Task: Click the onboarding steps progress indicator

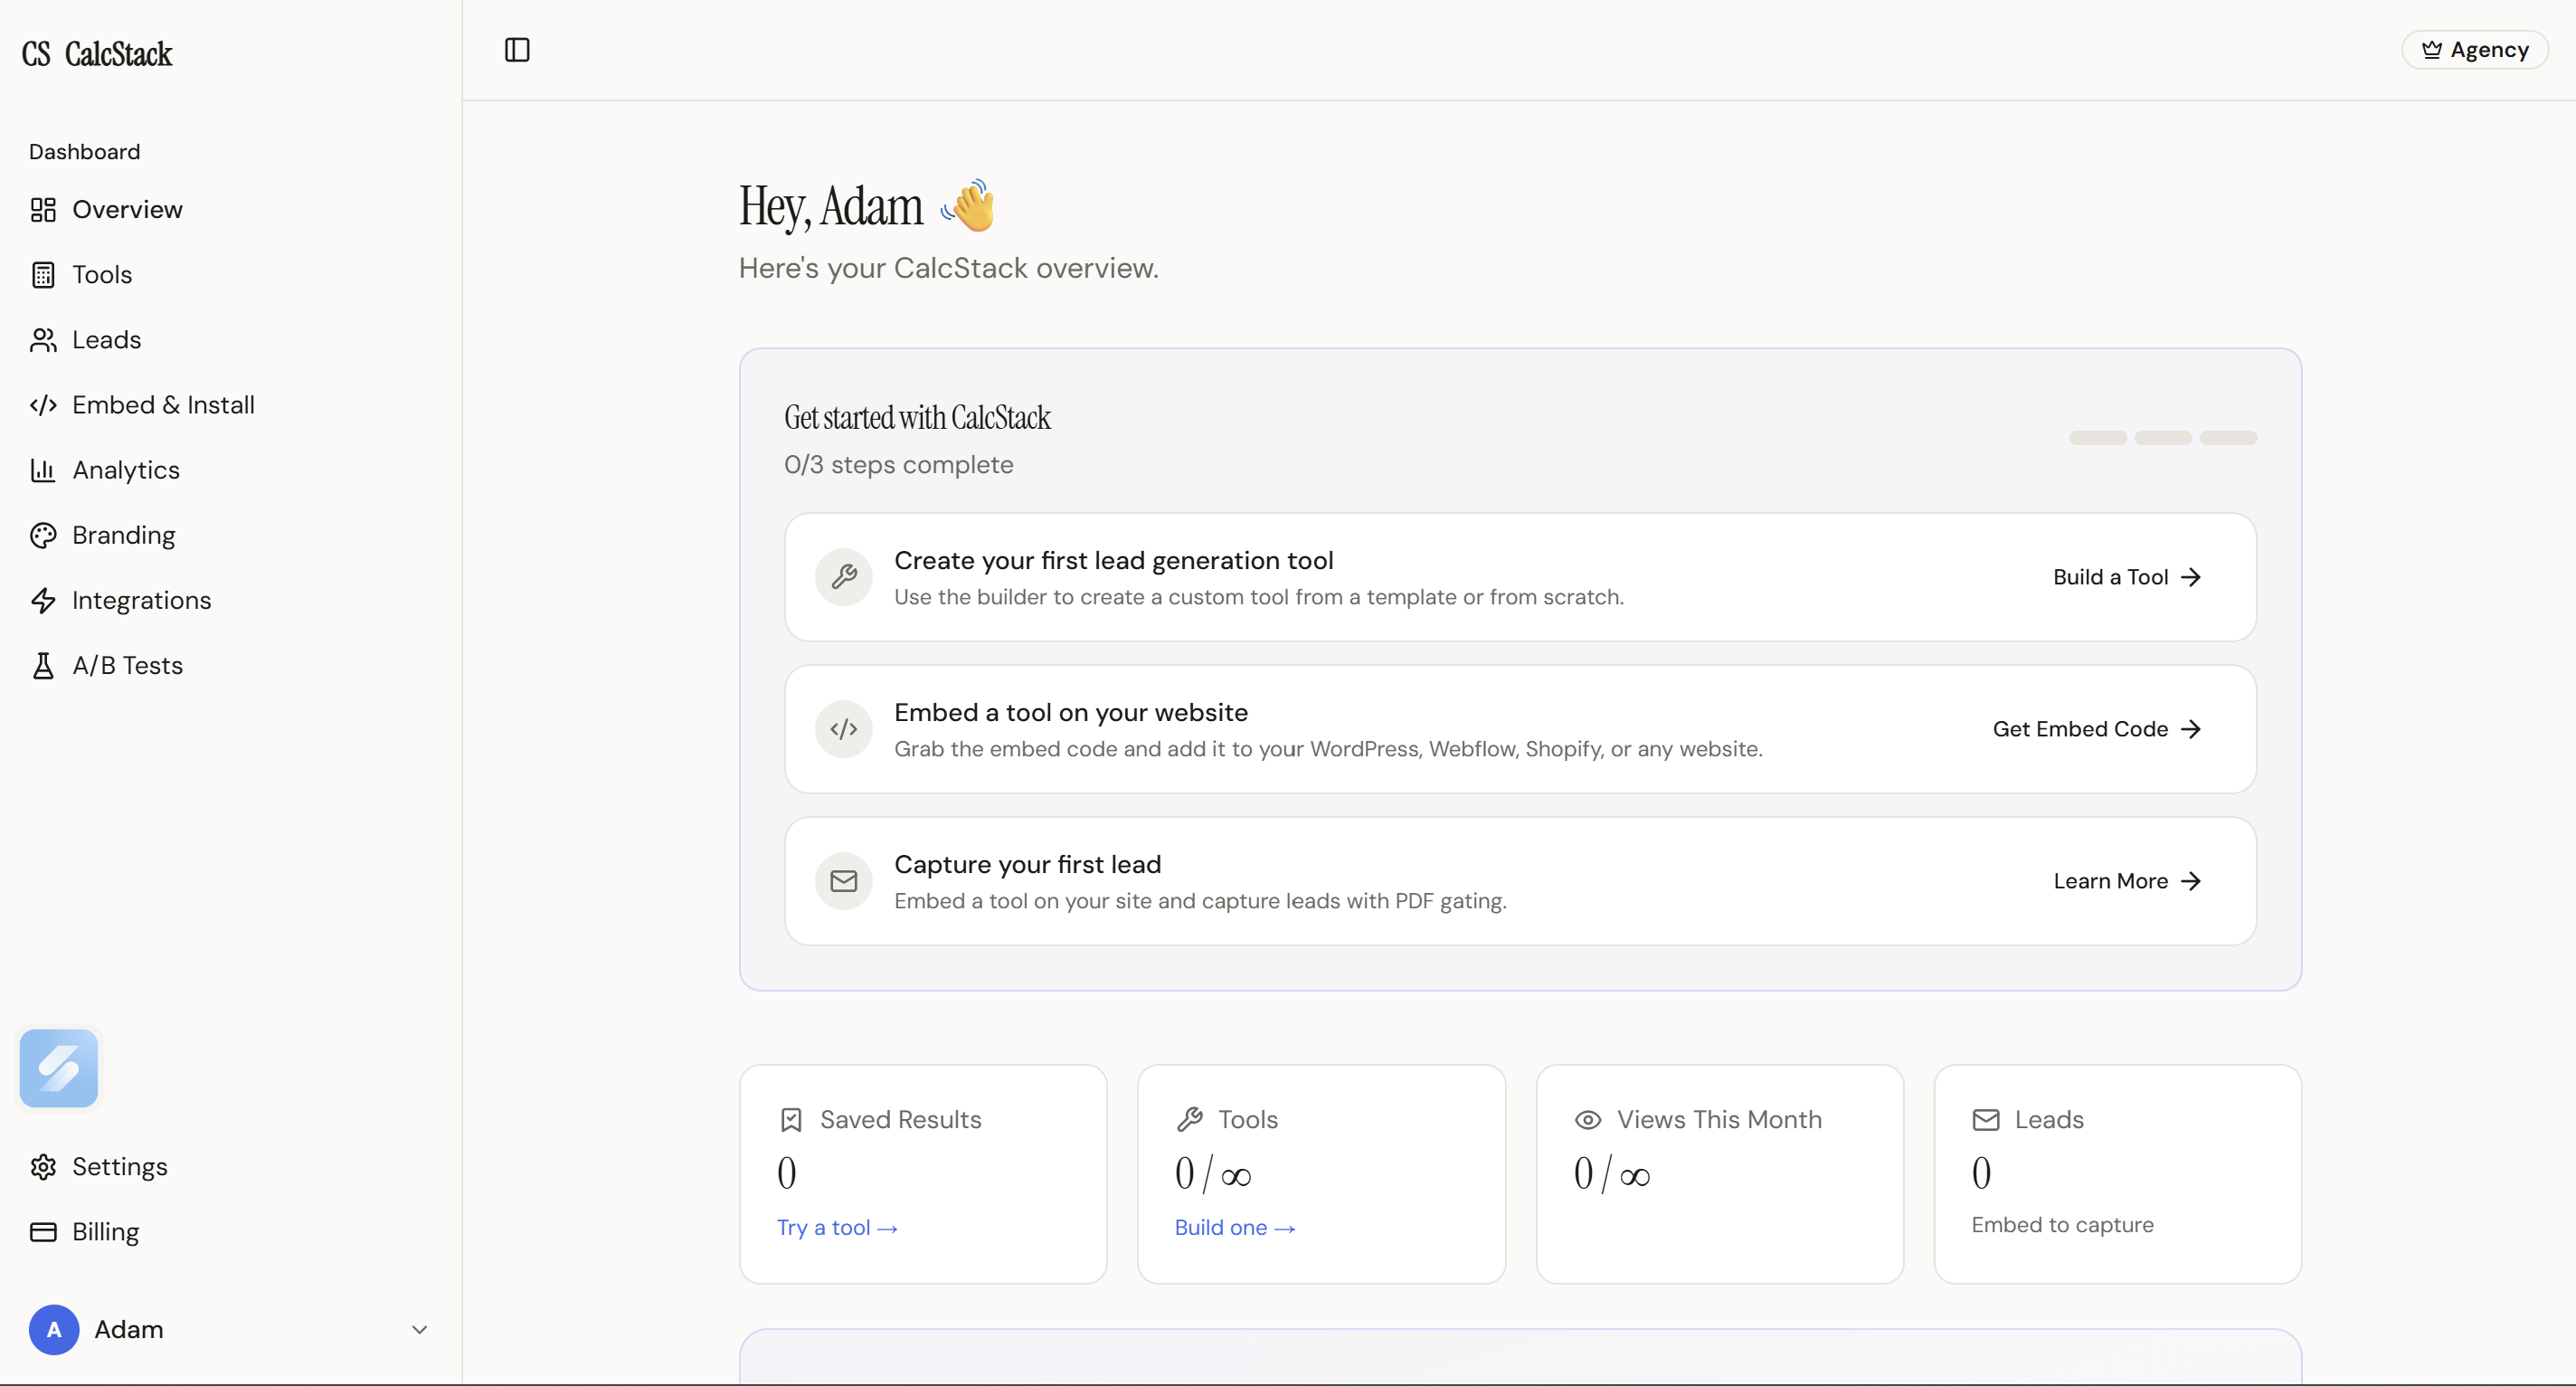Action: [2162, 438]
